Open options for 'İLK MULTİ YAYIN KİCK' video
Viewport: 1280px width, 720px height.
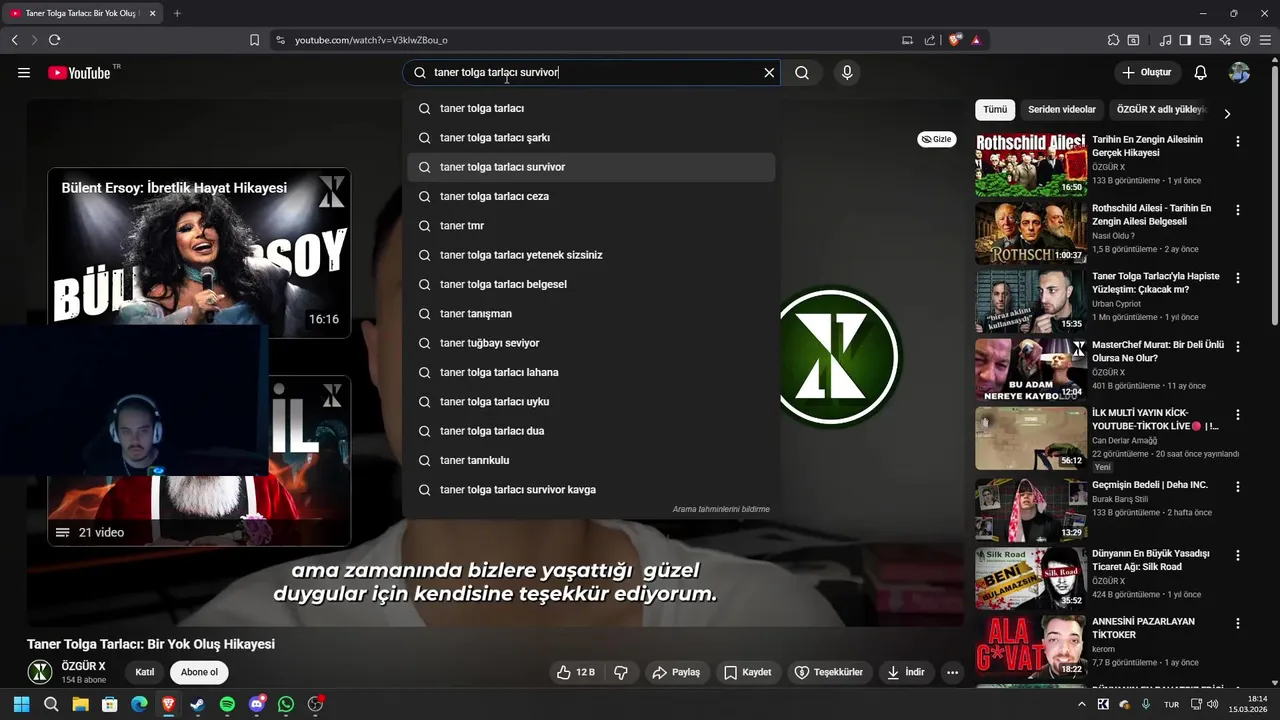click(1238, 415)
